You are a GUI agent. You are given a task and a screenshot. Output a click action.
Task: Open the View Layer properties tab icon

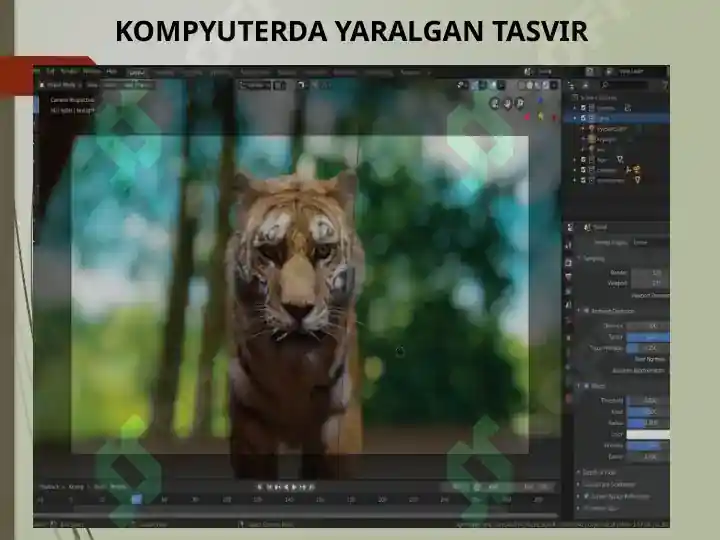click(x=568, y=291)
